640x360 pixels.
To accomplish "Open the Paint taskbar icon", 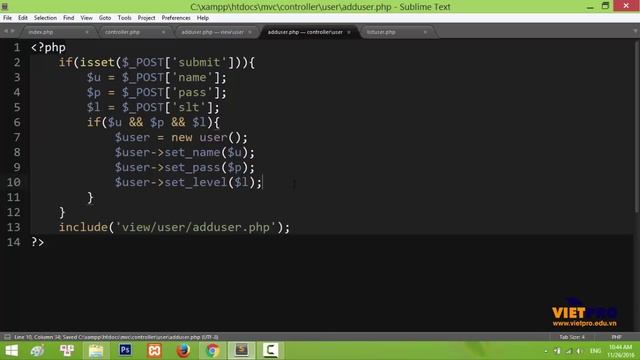I will click(x=38, y=350).
